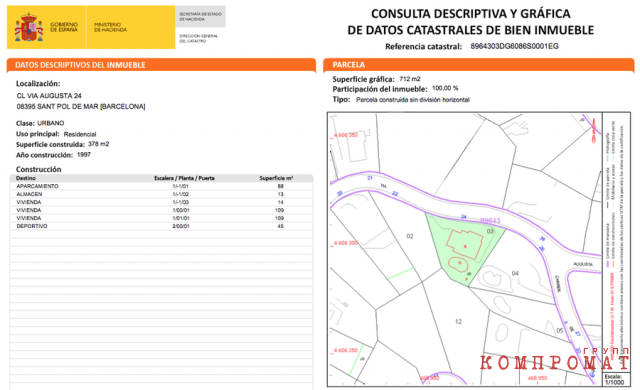Image resolution: width=640 pixels, height=390 pixels.
Task: Click construction year '1997'
Action: [84, 155]
